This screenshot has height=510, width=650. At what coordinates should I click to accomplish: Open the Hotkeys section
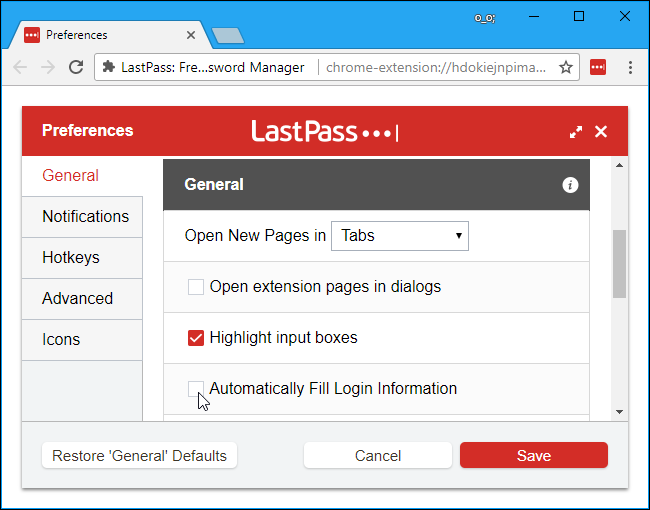82,257
